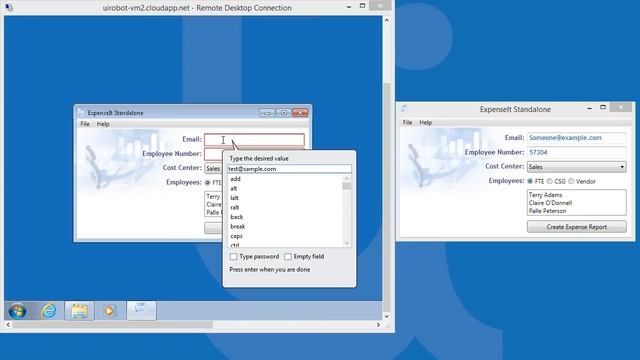Select the ExpenseIt app icon in remote taskbar

(x=141, y=310)
